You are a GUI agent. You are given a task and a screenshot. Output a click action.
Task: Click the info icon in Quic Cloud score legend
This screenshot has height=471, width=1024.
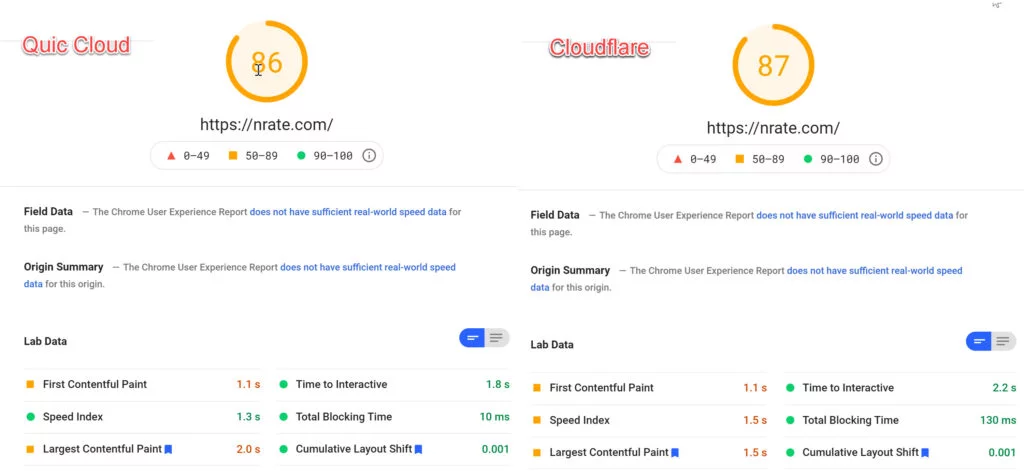point(369,155)
